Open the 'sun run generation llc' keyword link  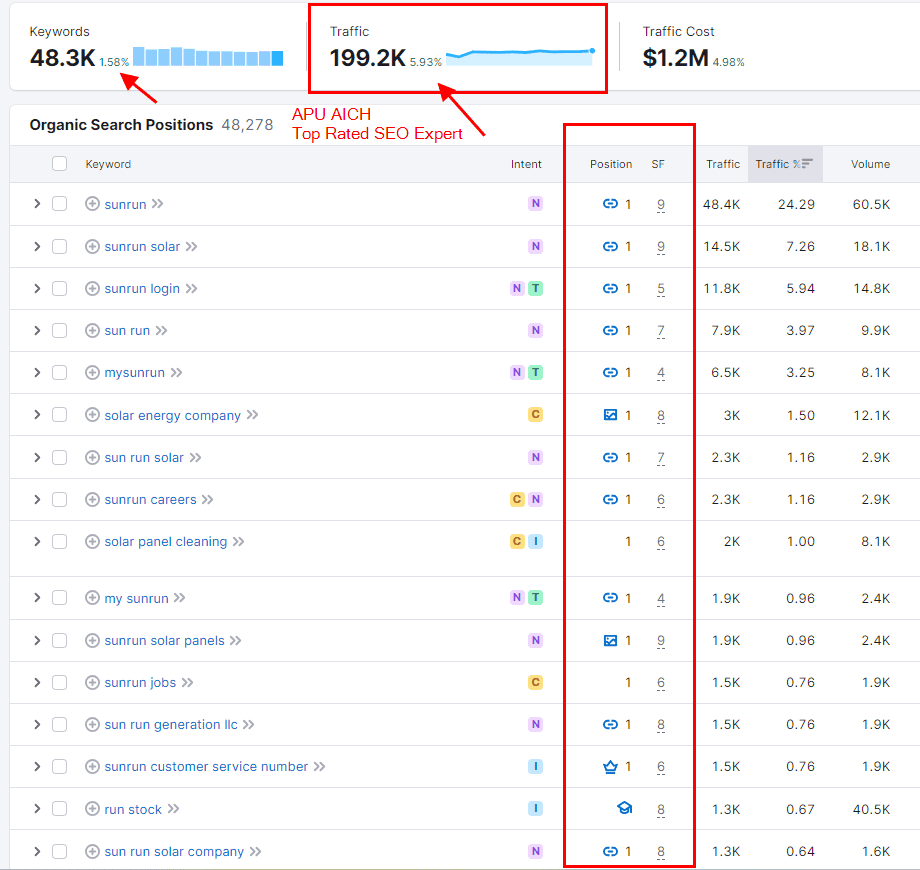(171, 725)
